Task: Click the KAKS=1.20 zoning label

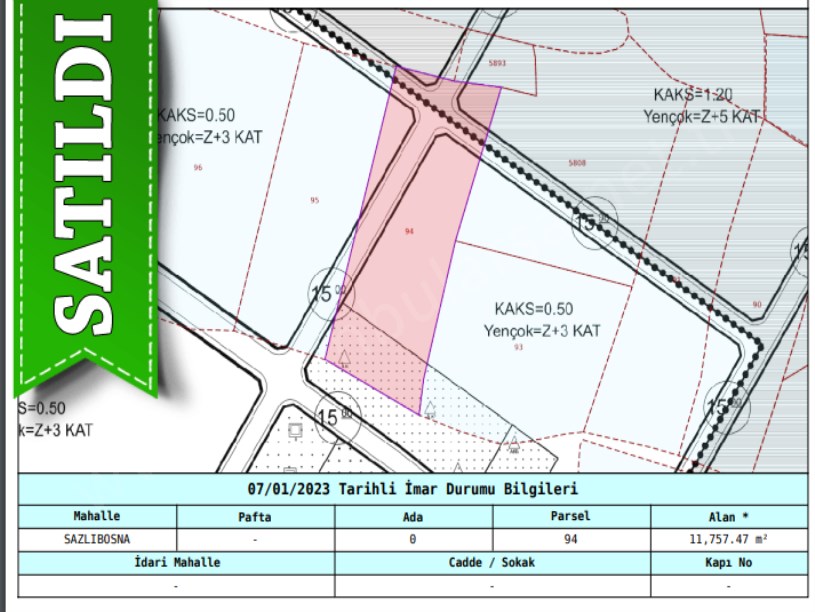Action: tap(693, 95)
